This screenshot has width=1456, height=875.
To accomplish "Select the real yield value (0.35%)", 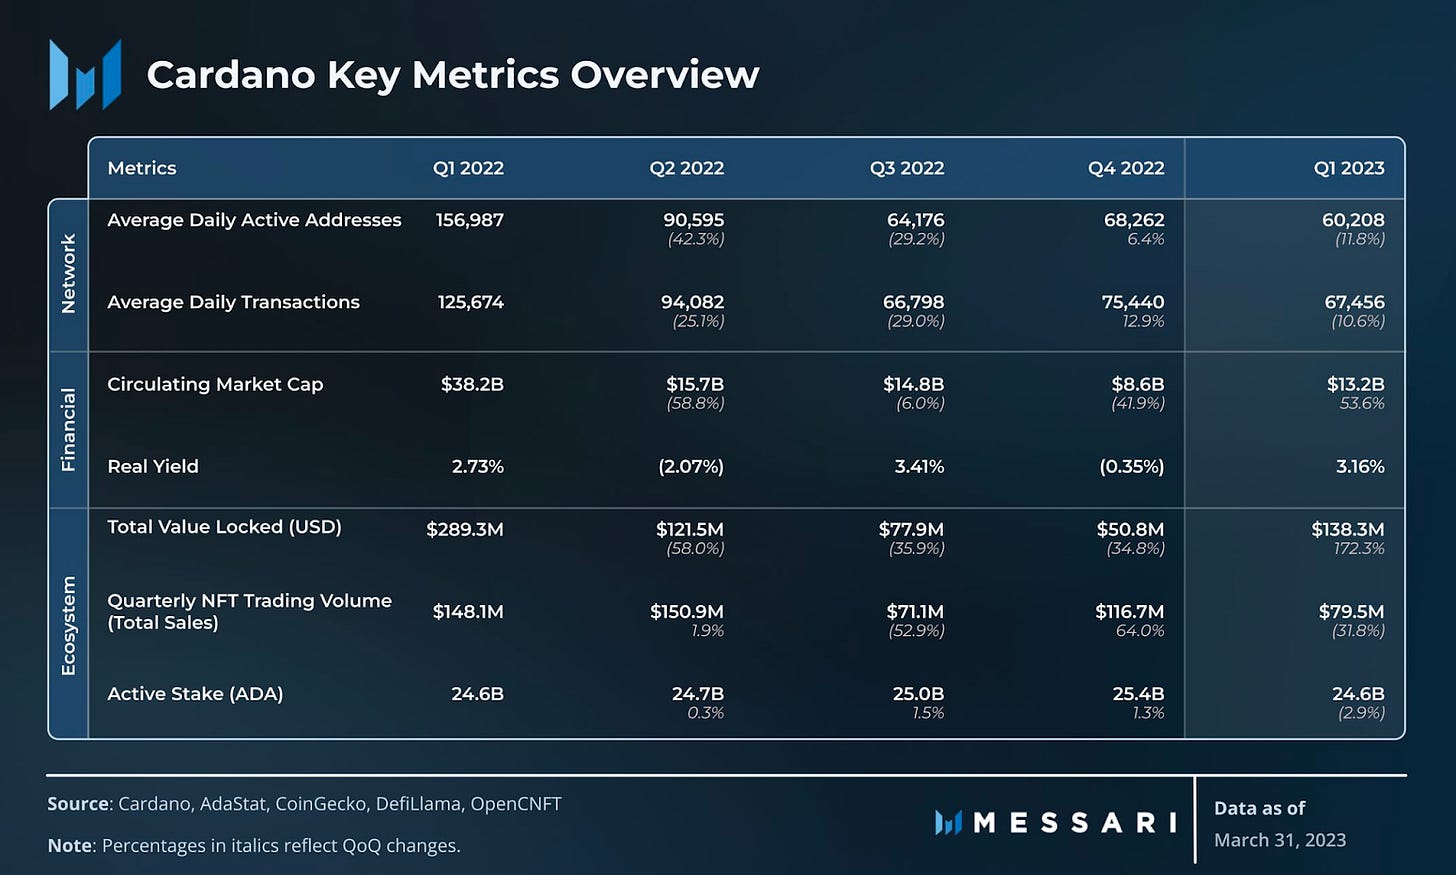I will tap(1132, 467).
